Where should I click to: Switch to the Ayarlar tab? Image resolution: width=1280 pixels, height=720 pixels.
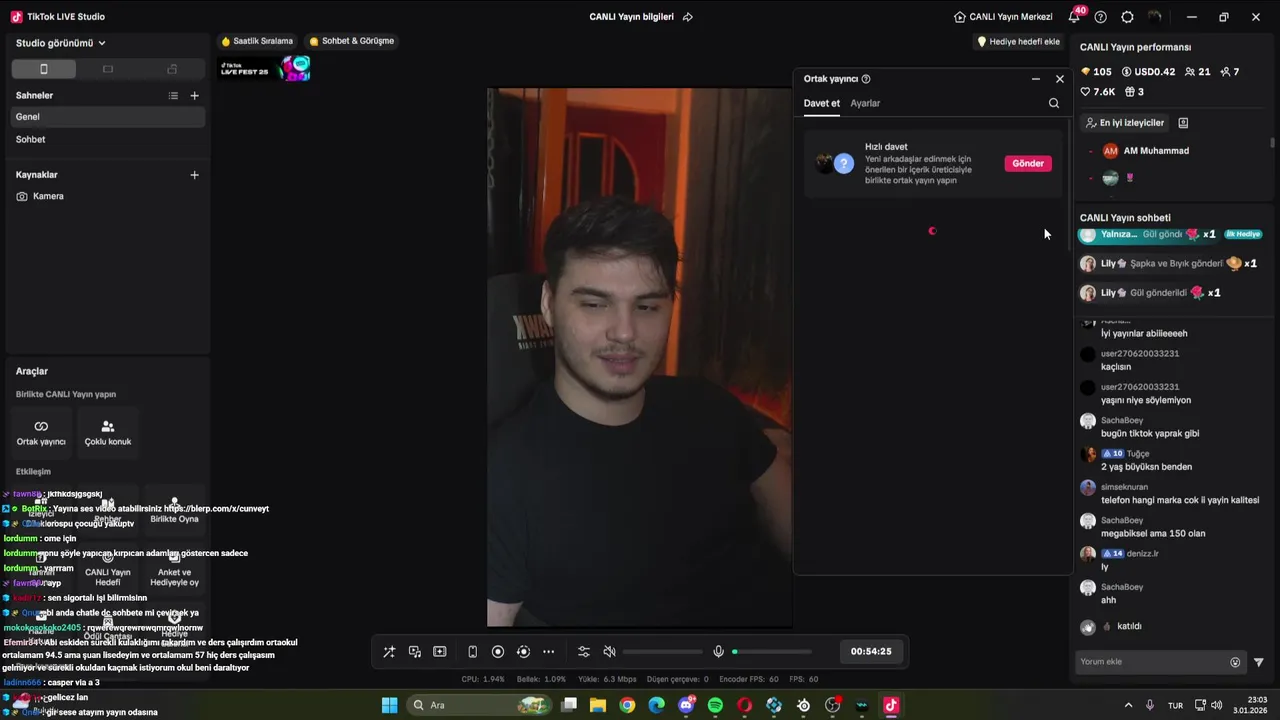click(865, 103)
